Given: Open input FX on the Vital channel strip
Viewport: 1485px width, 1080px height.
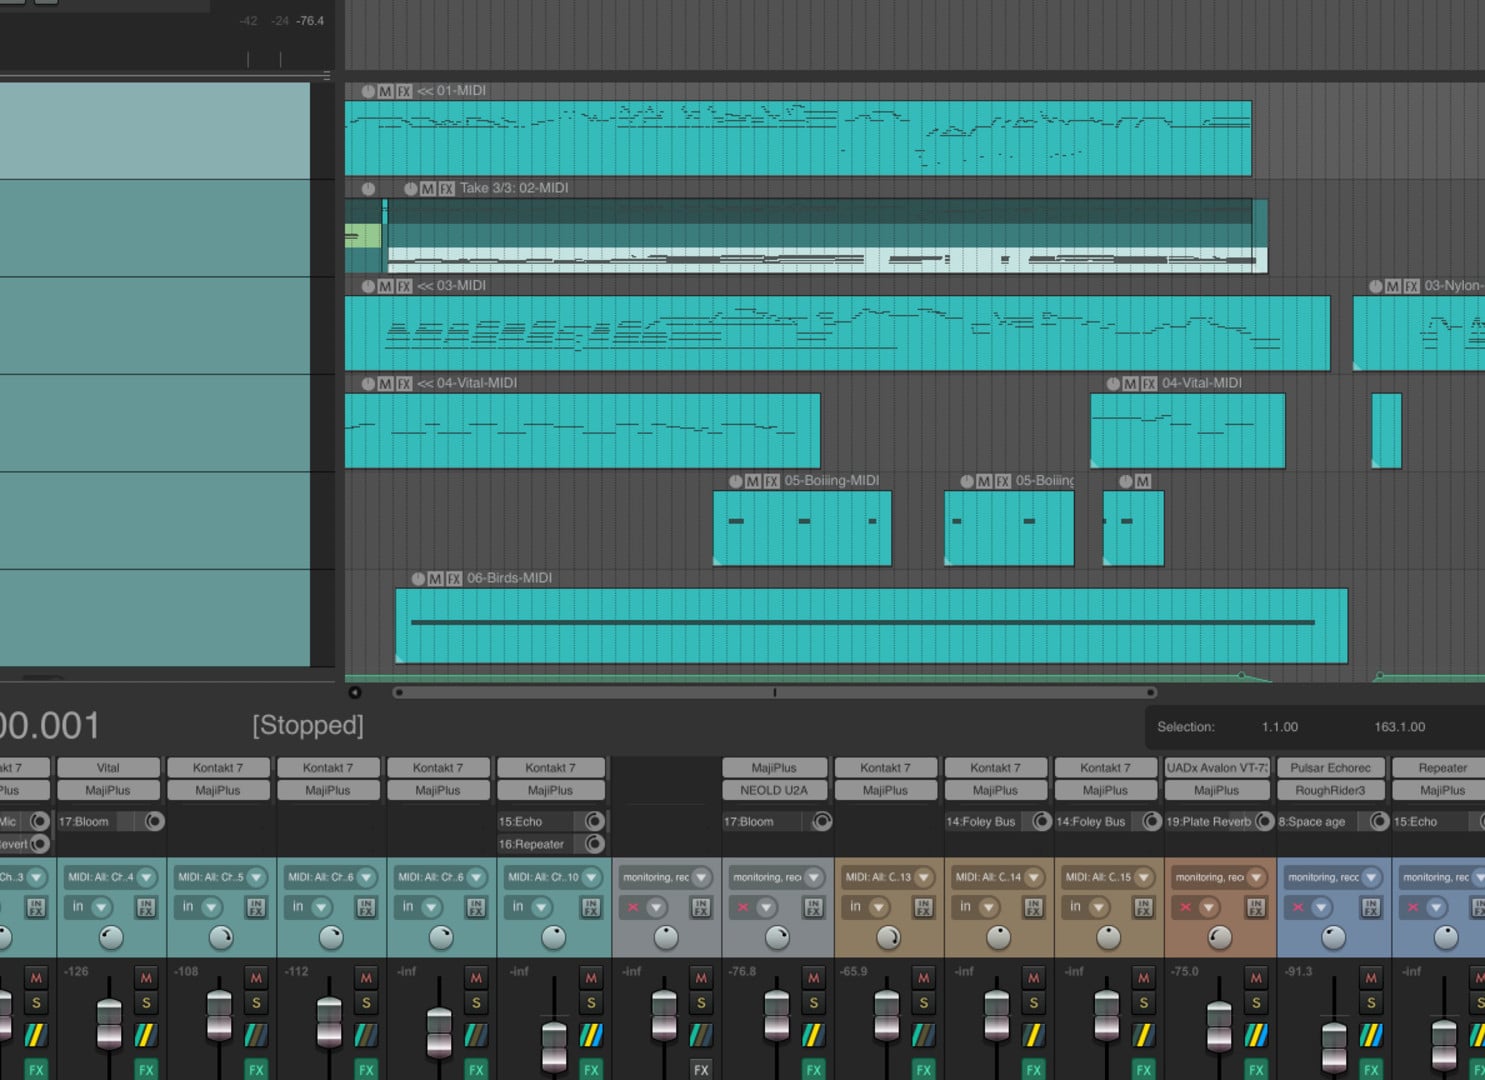Looking at the screenshot, I should (x=146, y=907).
